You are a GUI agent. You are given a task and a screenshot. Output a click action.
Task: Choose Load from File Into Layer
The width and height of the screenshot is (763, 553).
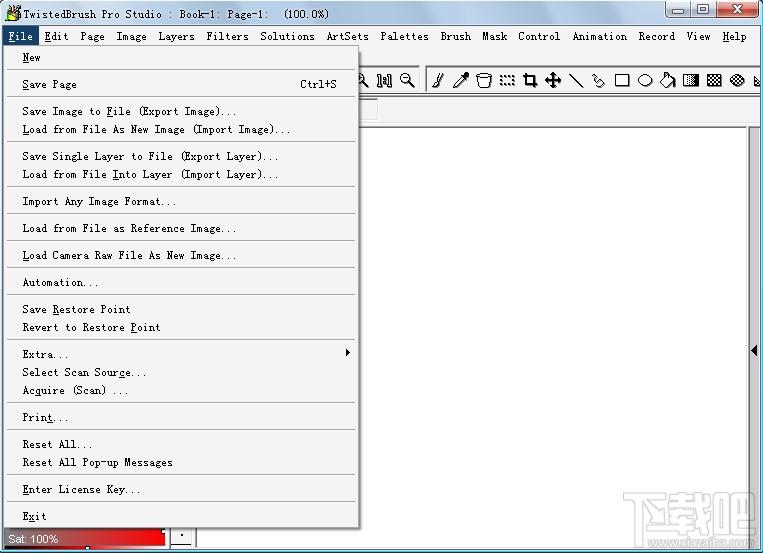pyautogui.click(x=181, y=174)
